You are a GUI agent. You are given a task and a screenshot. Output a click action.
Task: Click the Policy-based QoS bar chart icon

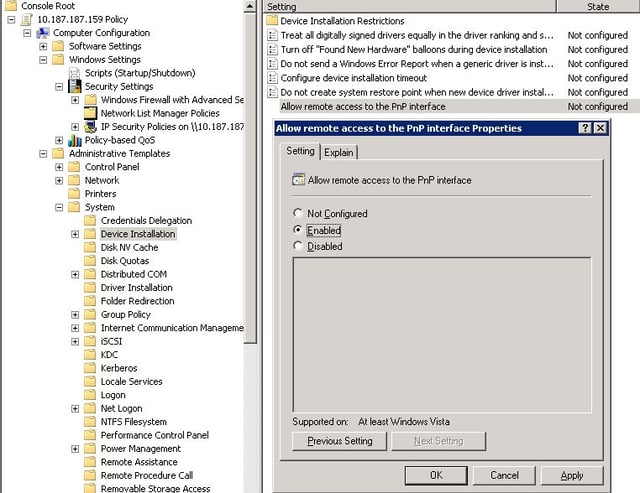[74, 140]
